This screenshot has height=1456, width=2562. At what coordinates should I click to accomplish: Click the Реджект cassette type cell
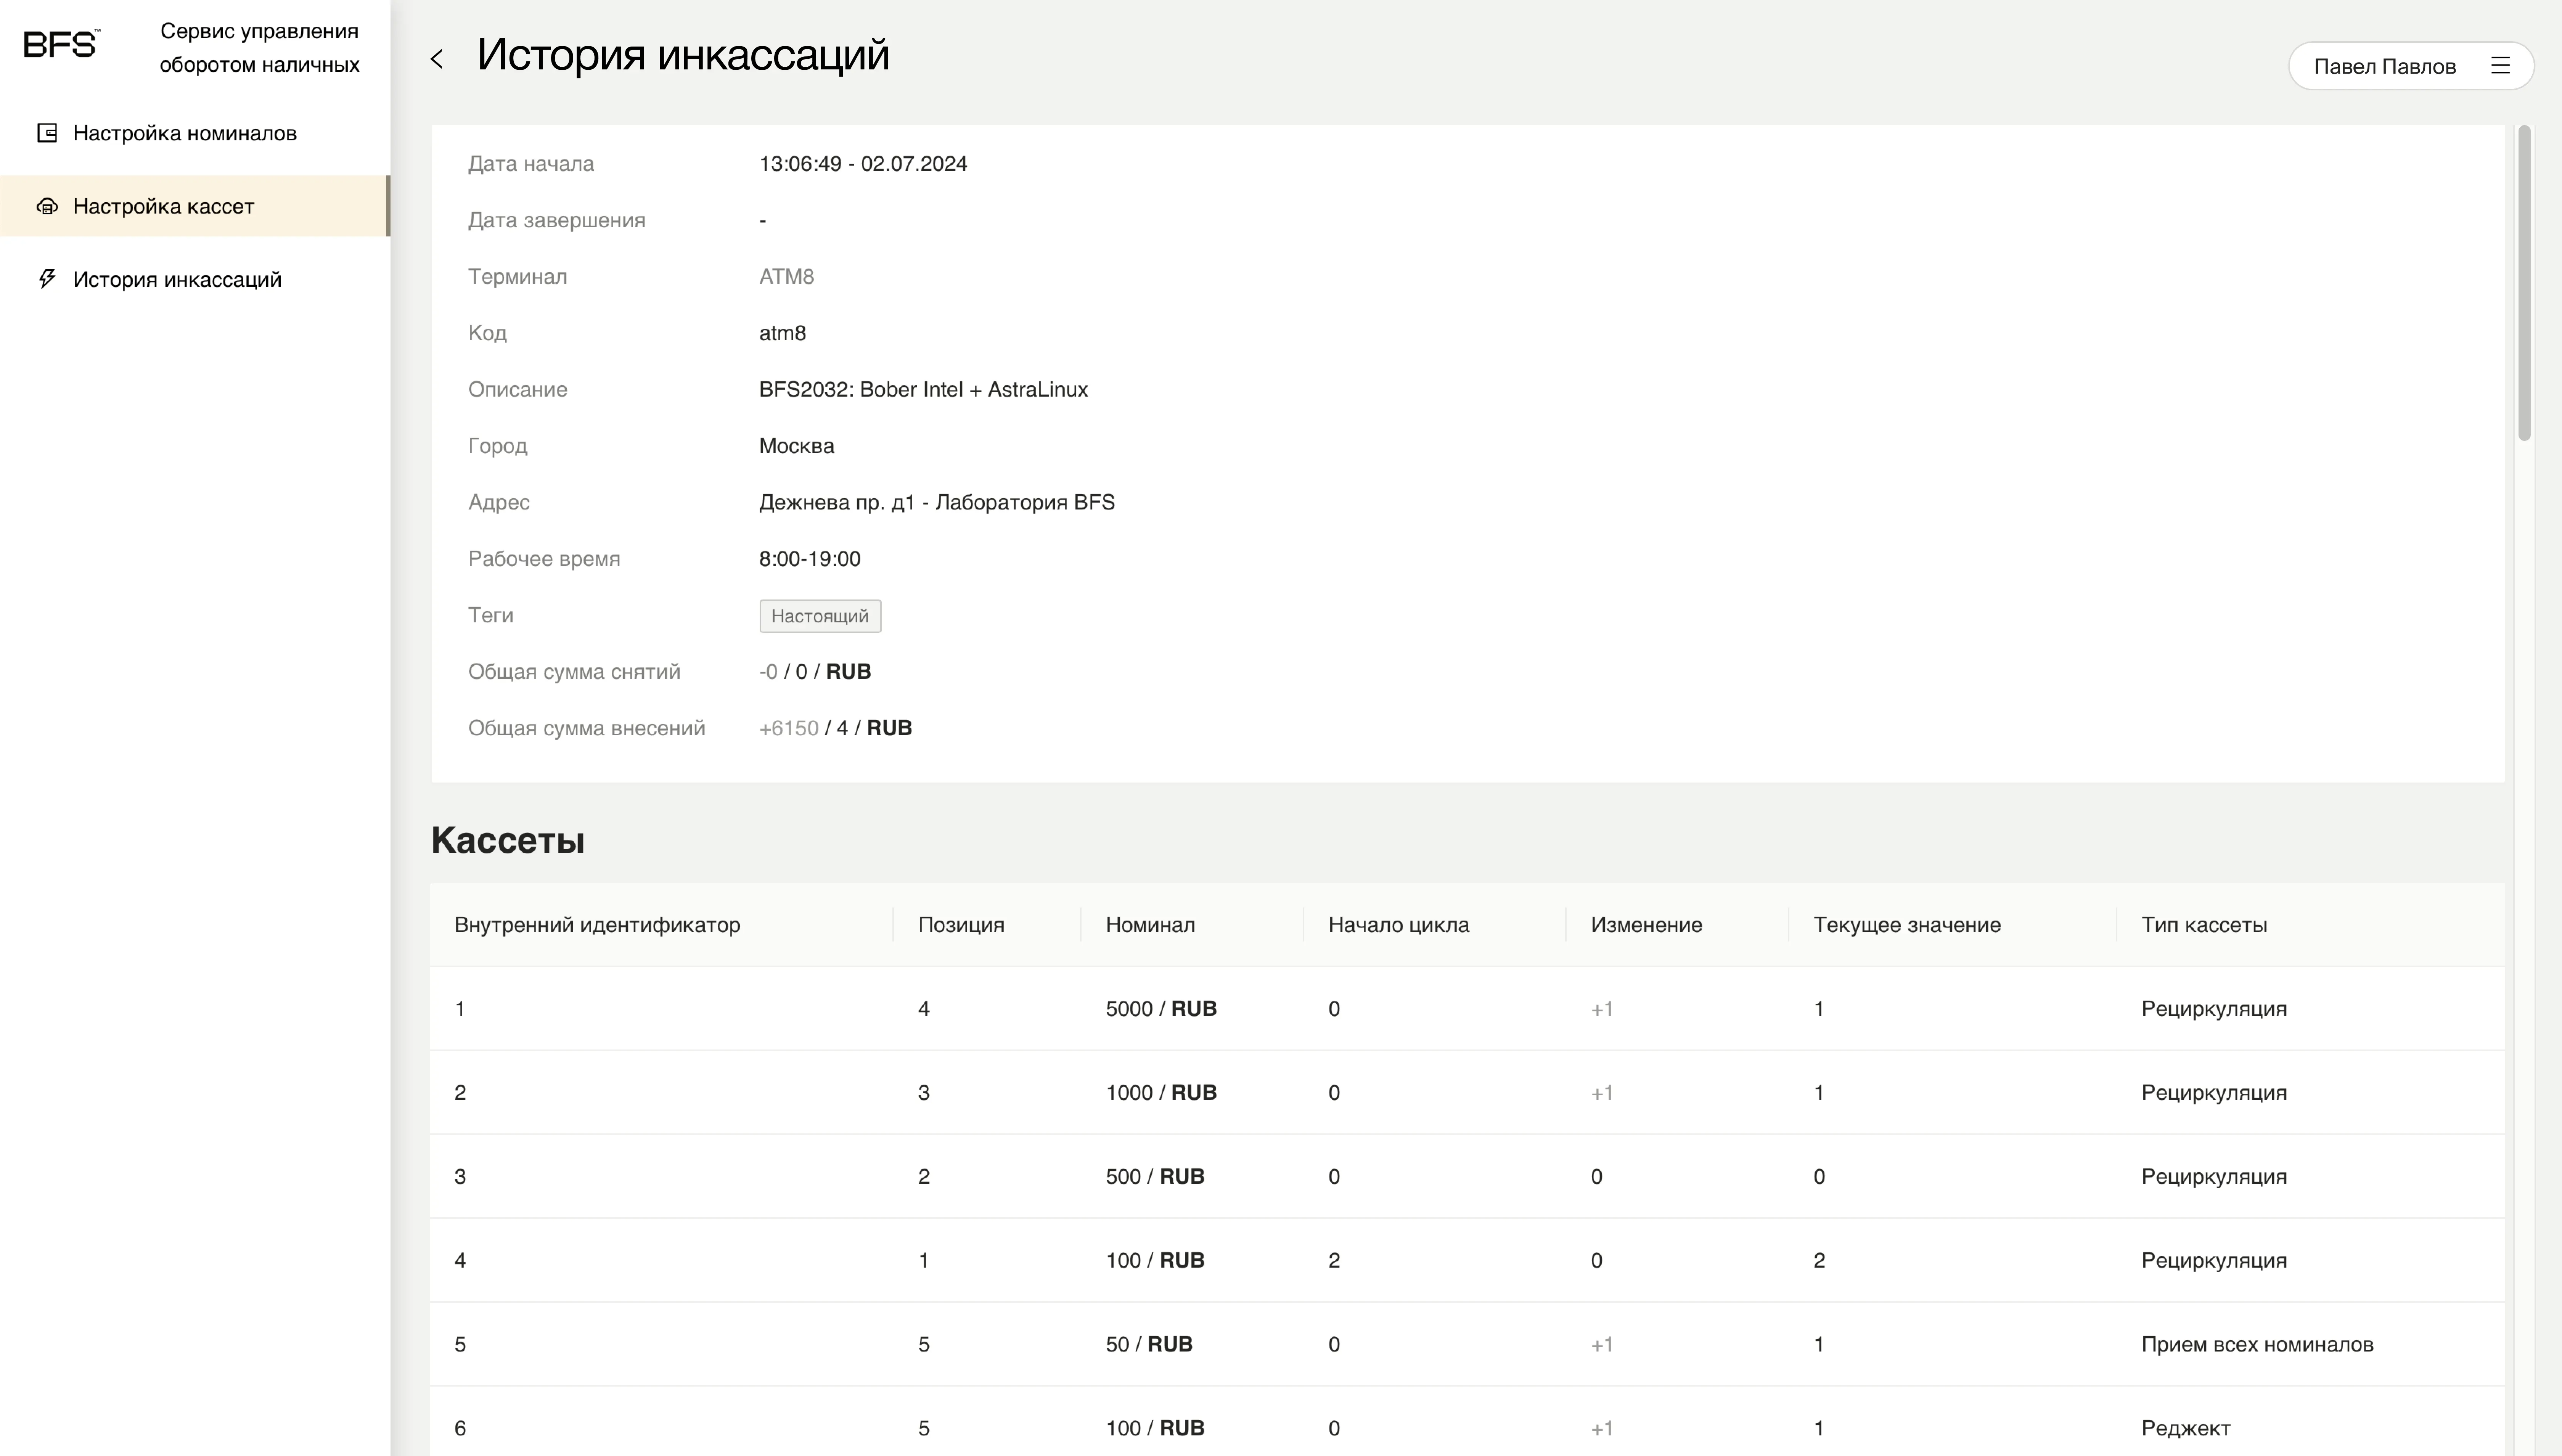(2186, 1429)
